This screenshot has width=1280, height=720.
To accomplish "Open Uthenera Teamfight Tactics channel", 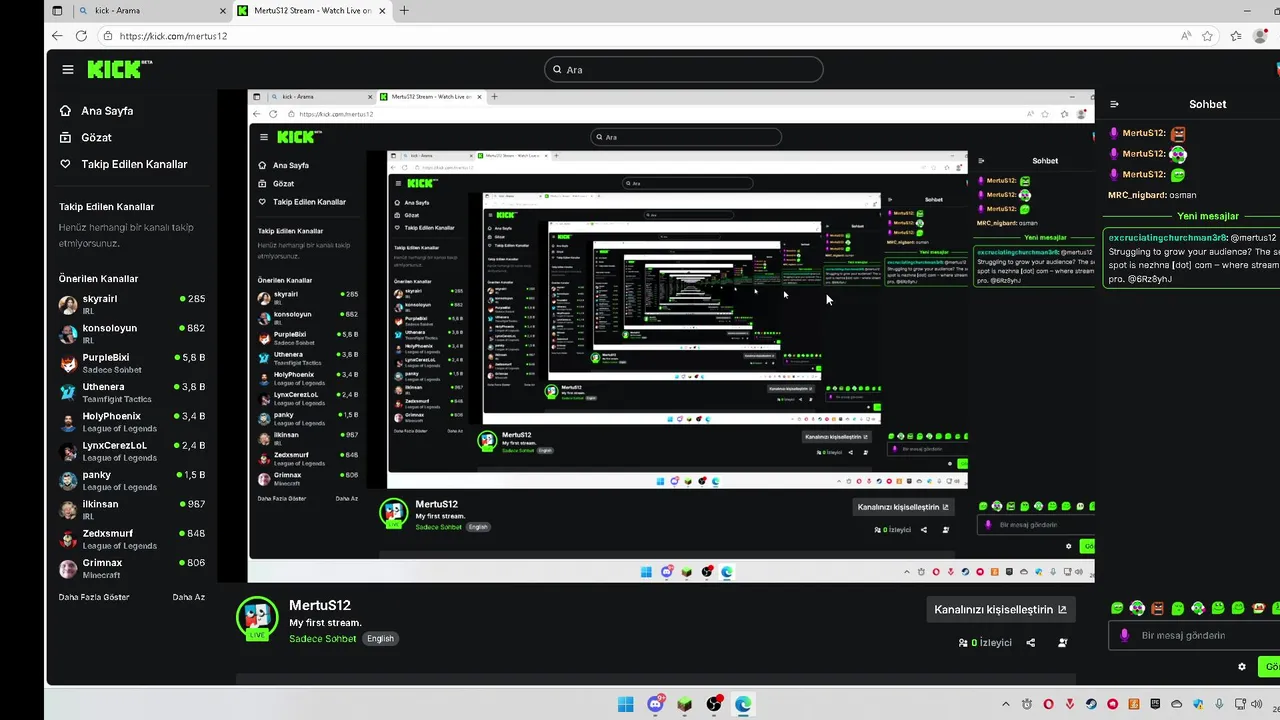I will (x=131, y=392).
